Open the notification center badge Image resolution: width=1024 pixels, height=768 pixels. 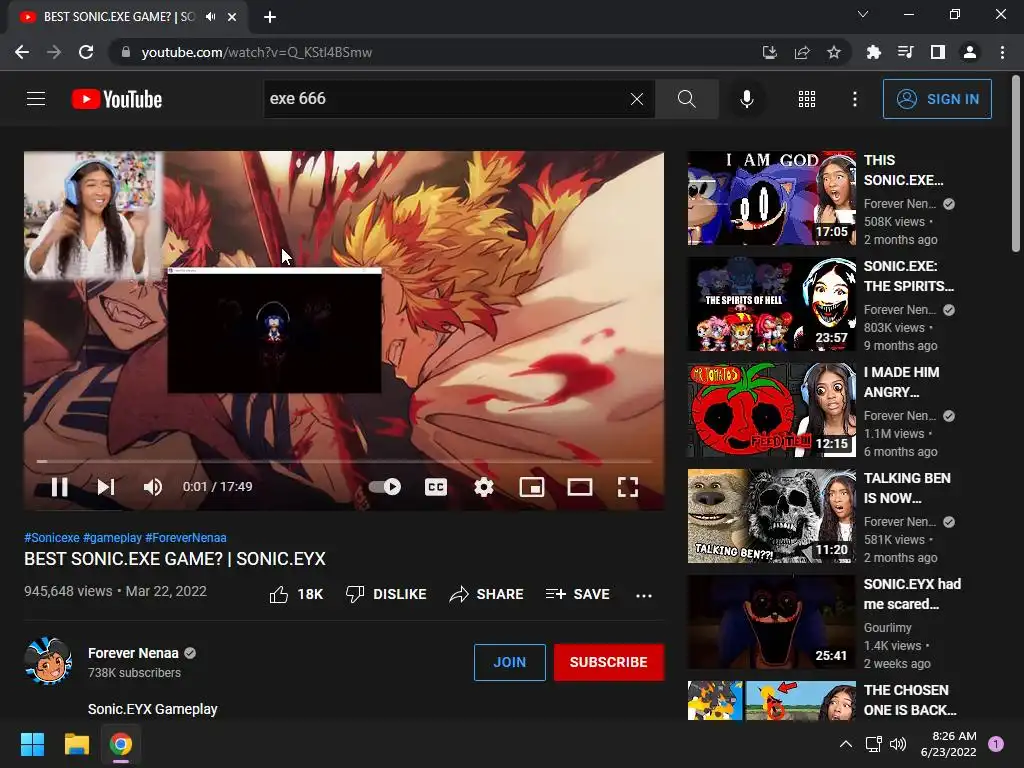tap(996, 744)
